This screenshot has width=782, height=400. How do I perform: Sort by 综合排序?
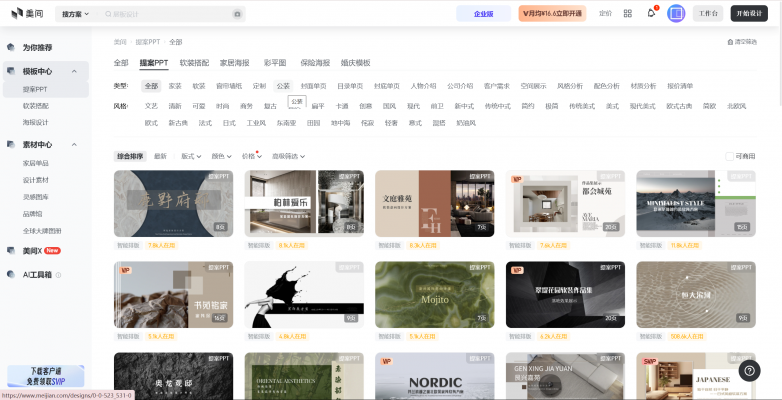[x=130, y=156]
